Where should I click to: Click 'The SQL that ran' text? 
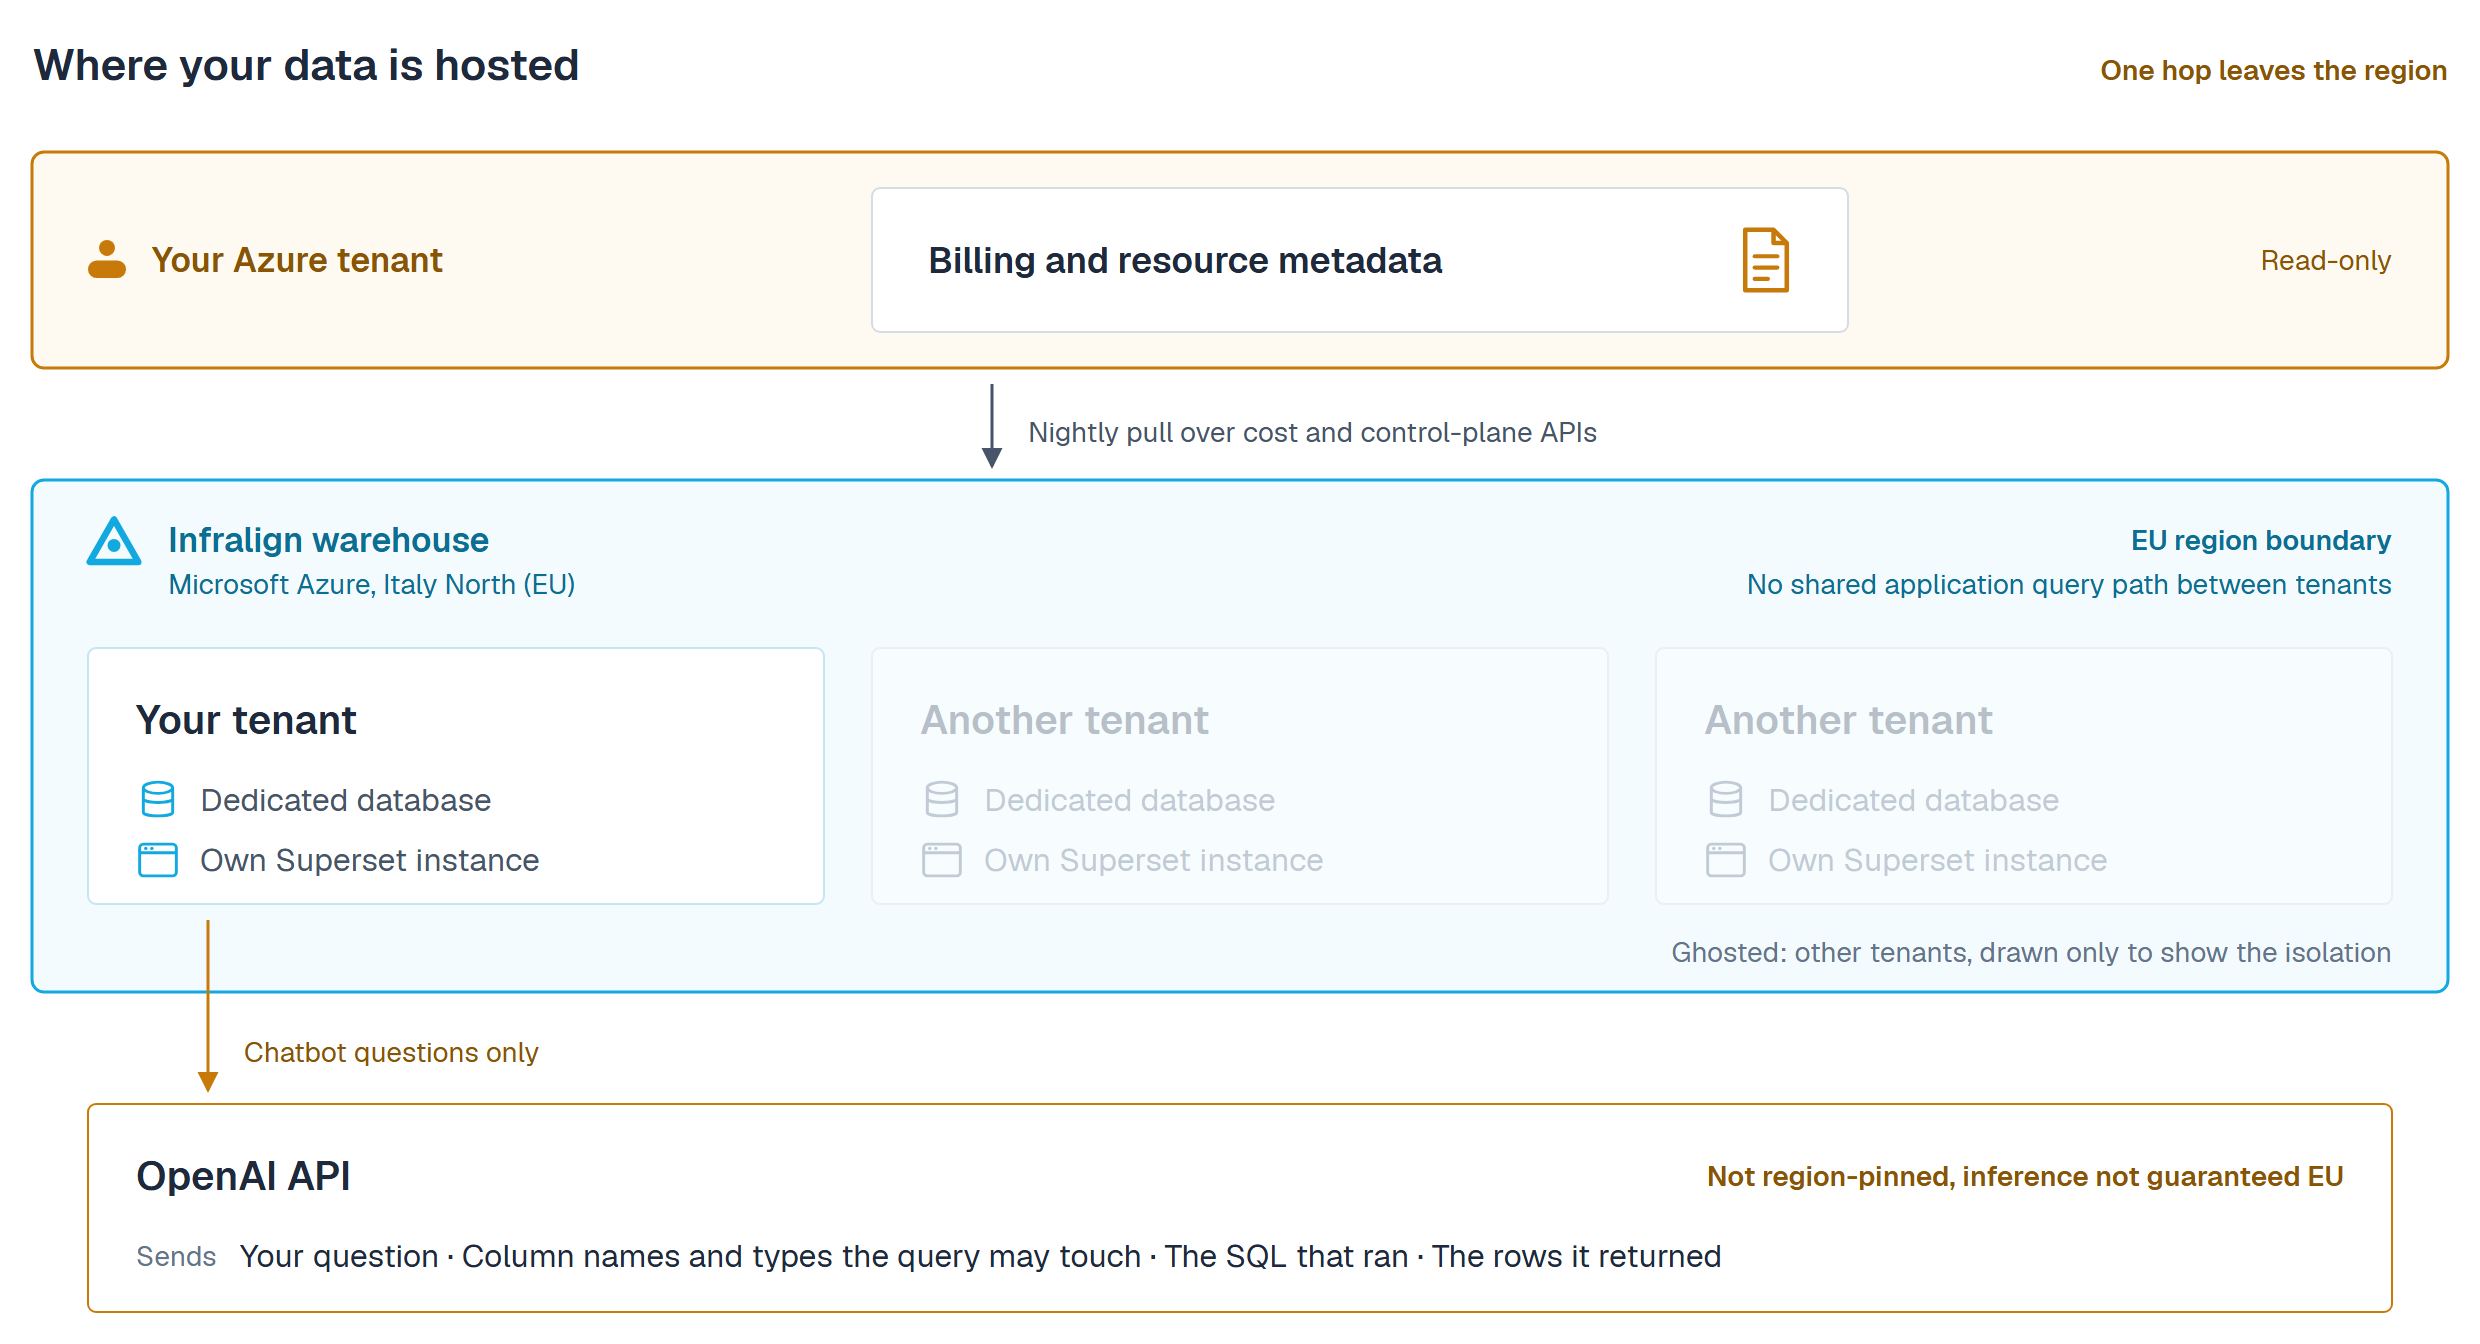[x=1286, y=1256]
